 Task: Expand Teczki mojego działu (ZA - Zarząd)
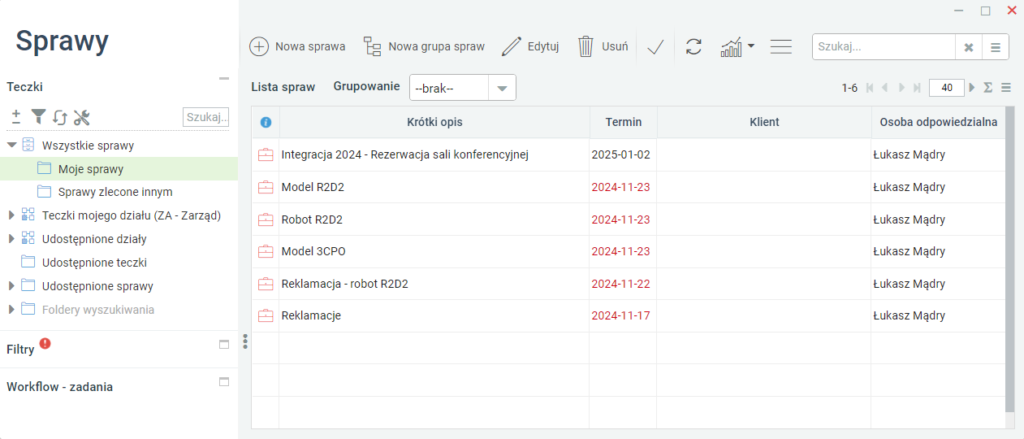(11, 215)
